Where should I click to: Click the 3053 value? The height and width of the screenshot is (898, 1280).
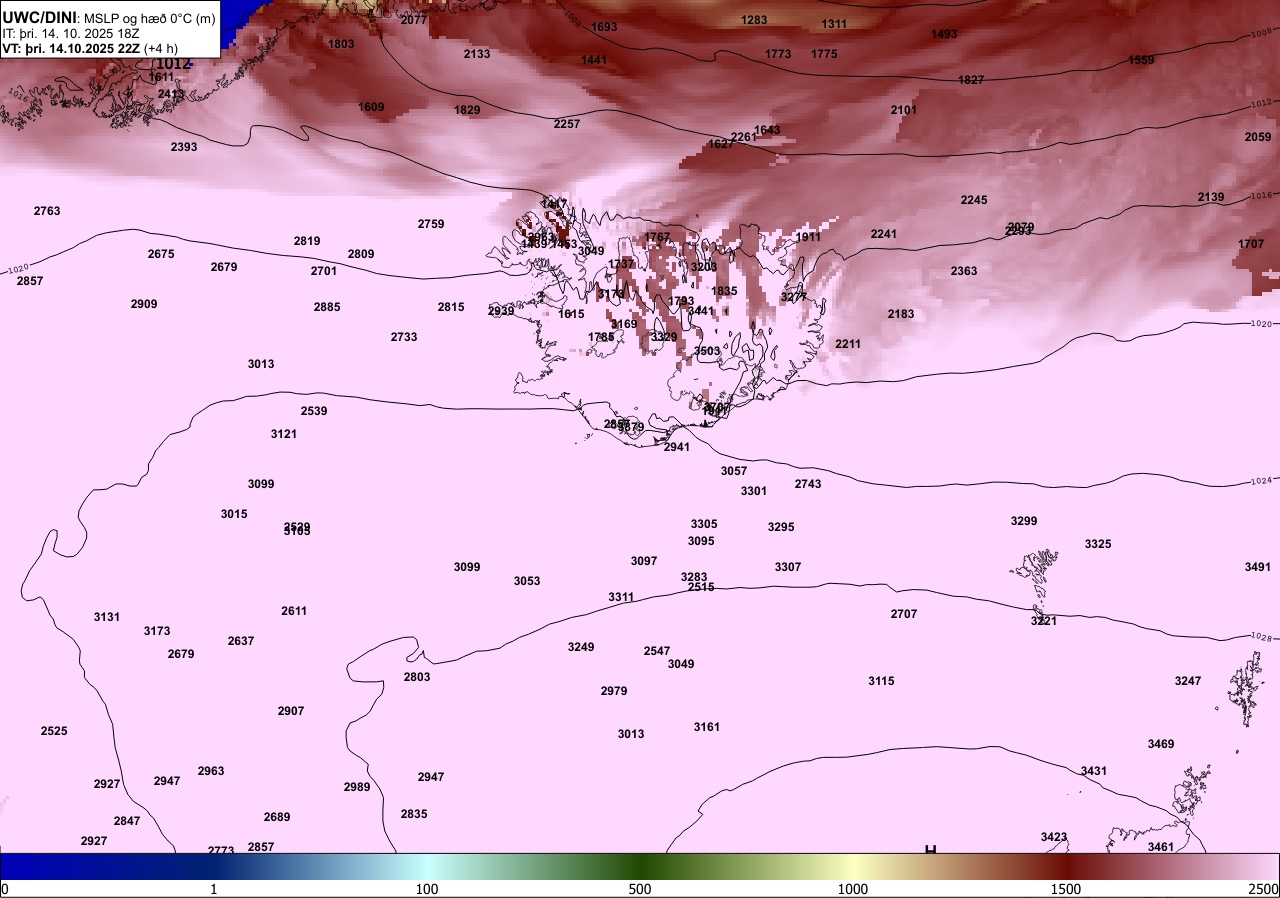tap(527, 581)
